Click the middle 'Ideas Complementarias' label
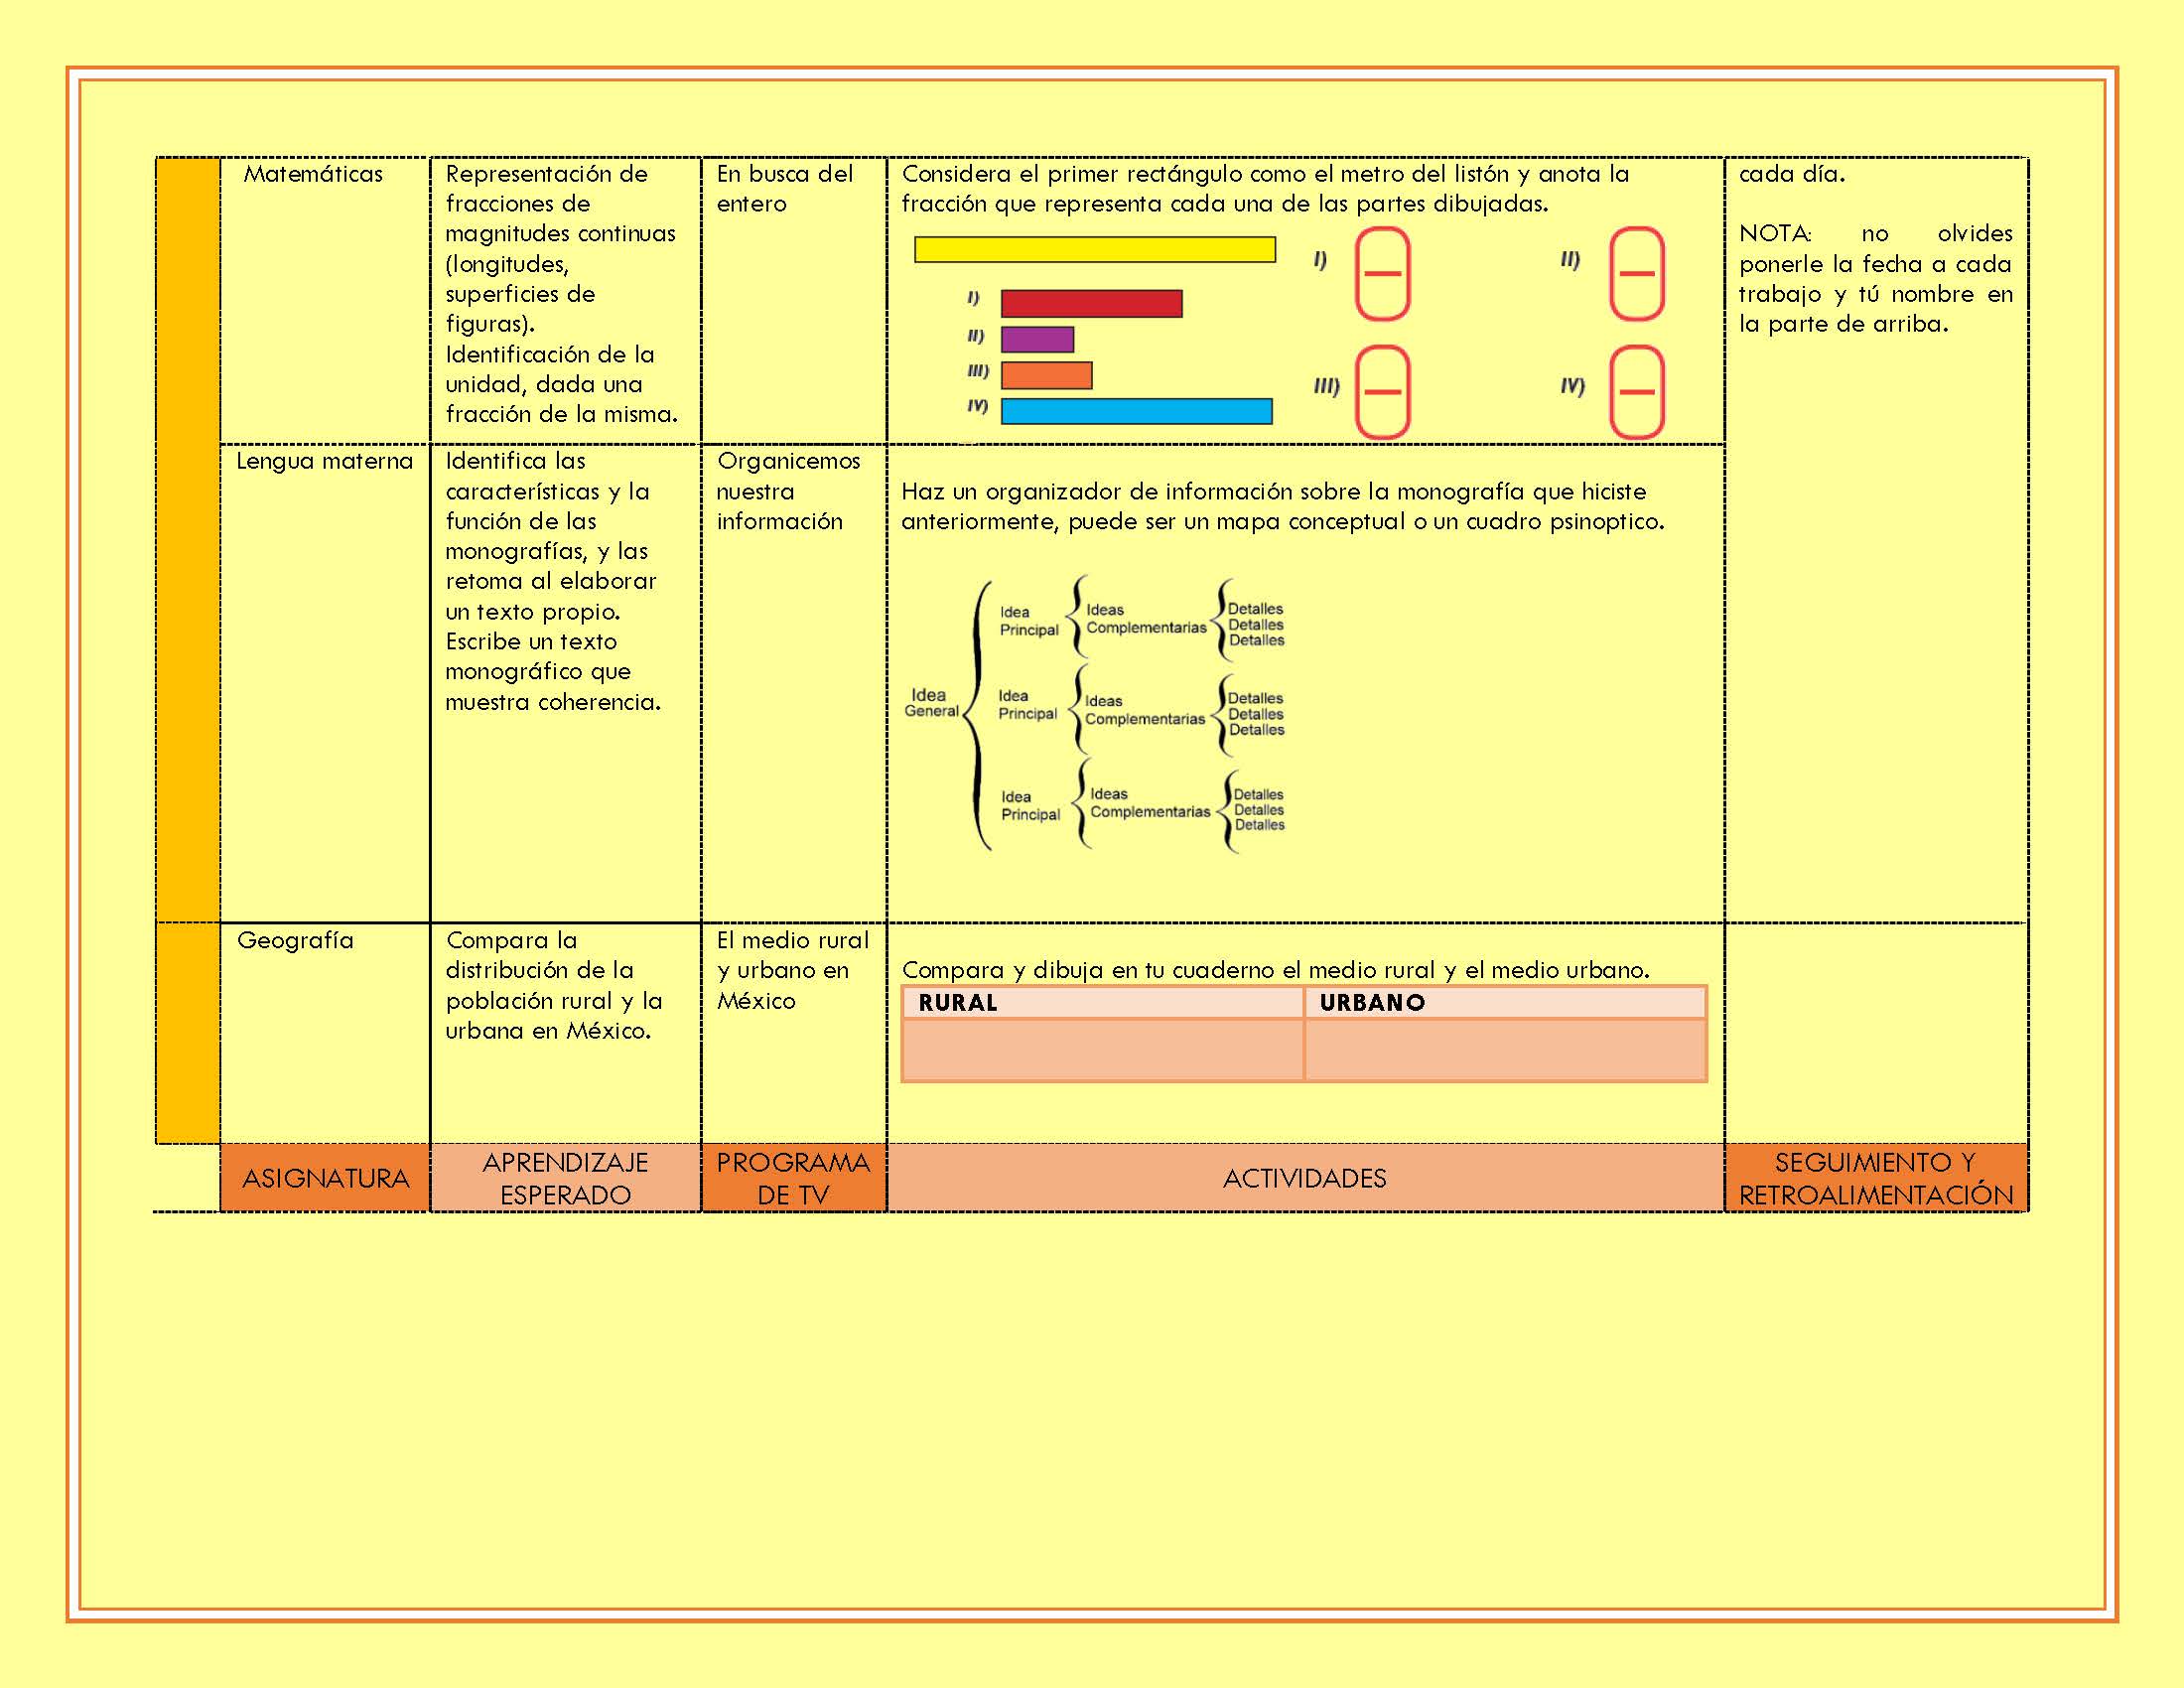2184x1688 pixels. point(1145,710)
